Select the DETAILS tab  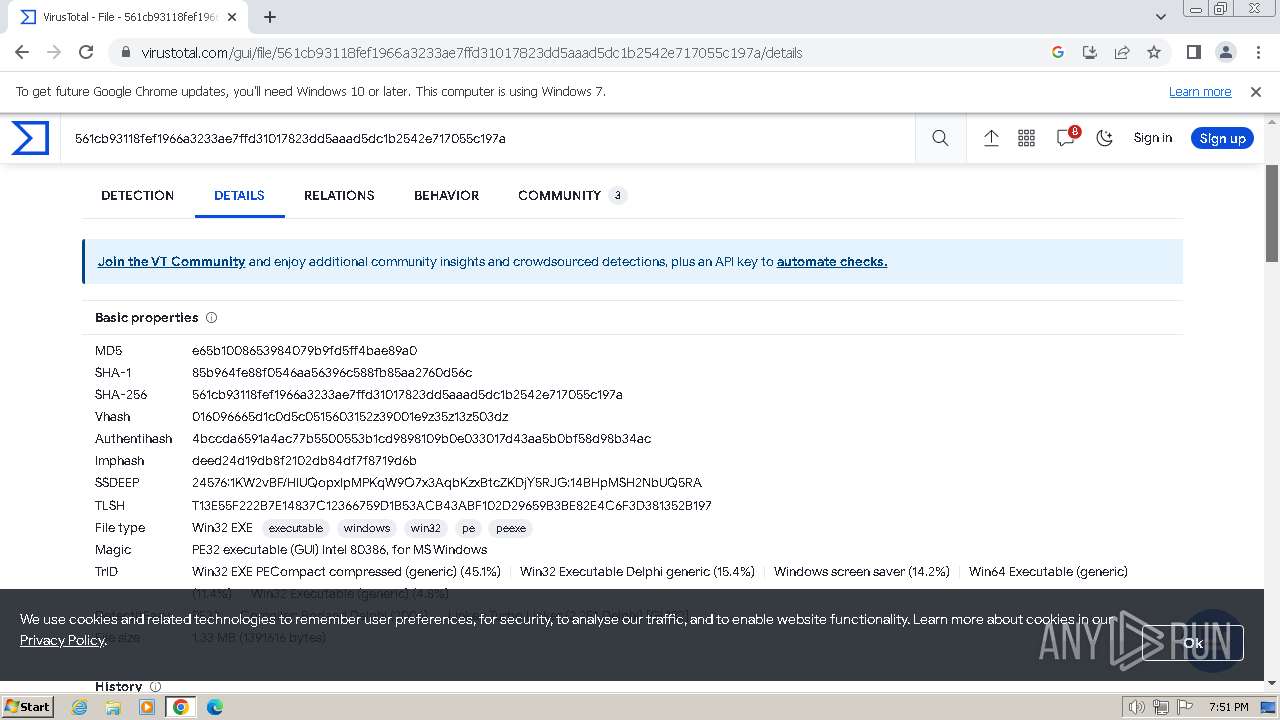pyautogui.click(x=239, y=195)
